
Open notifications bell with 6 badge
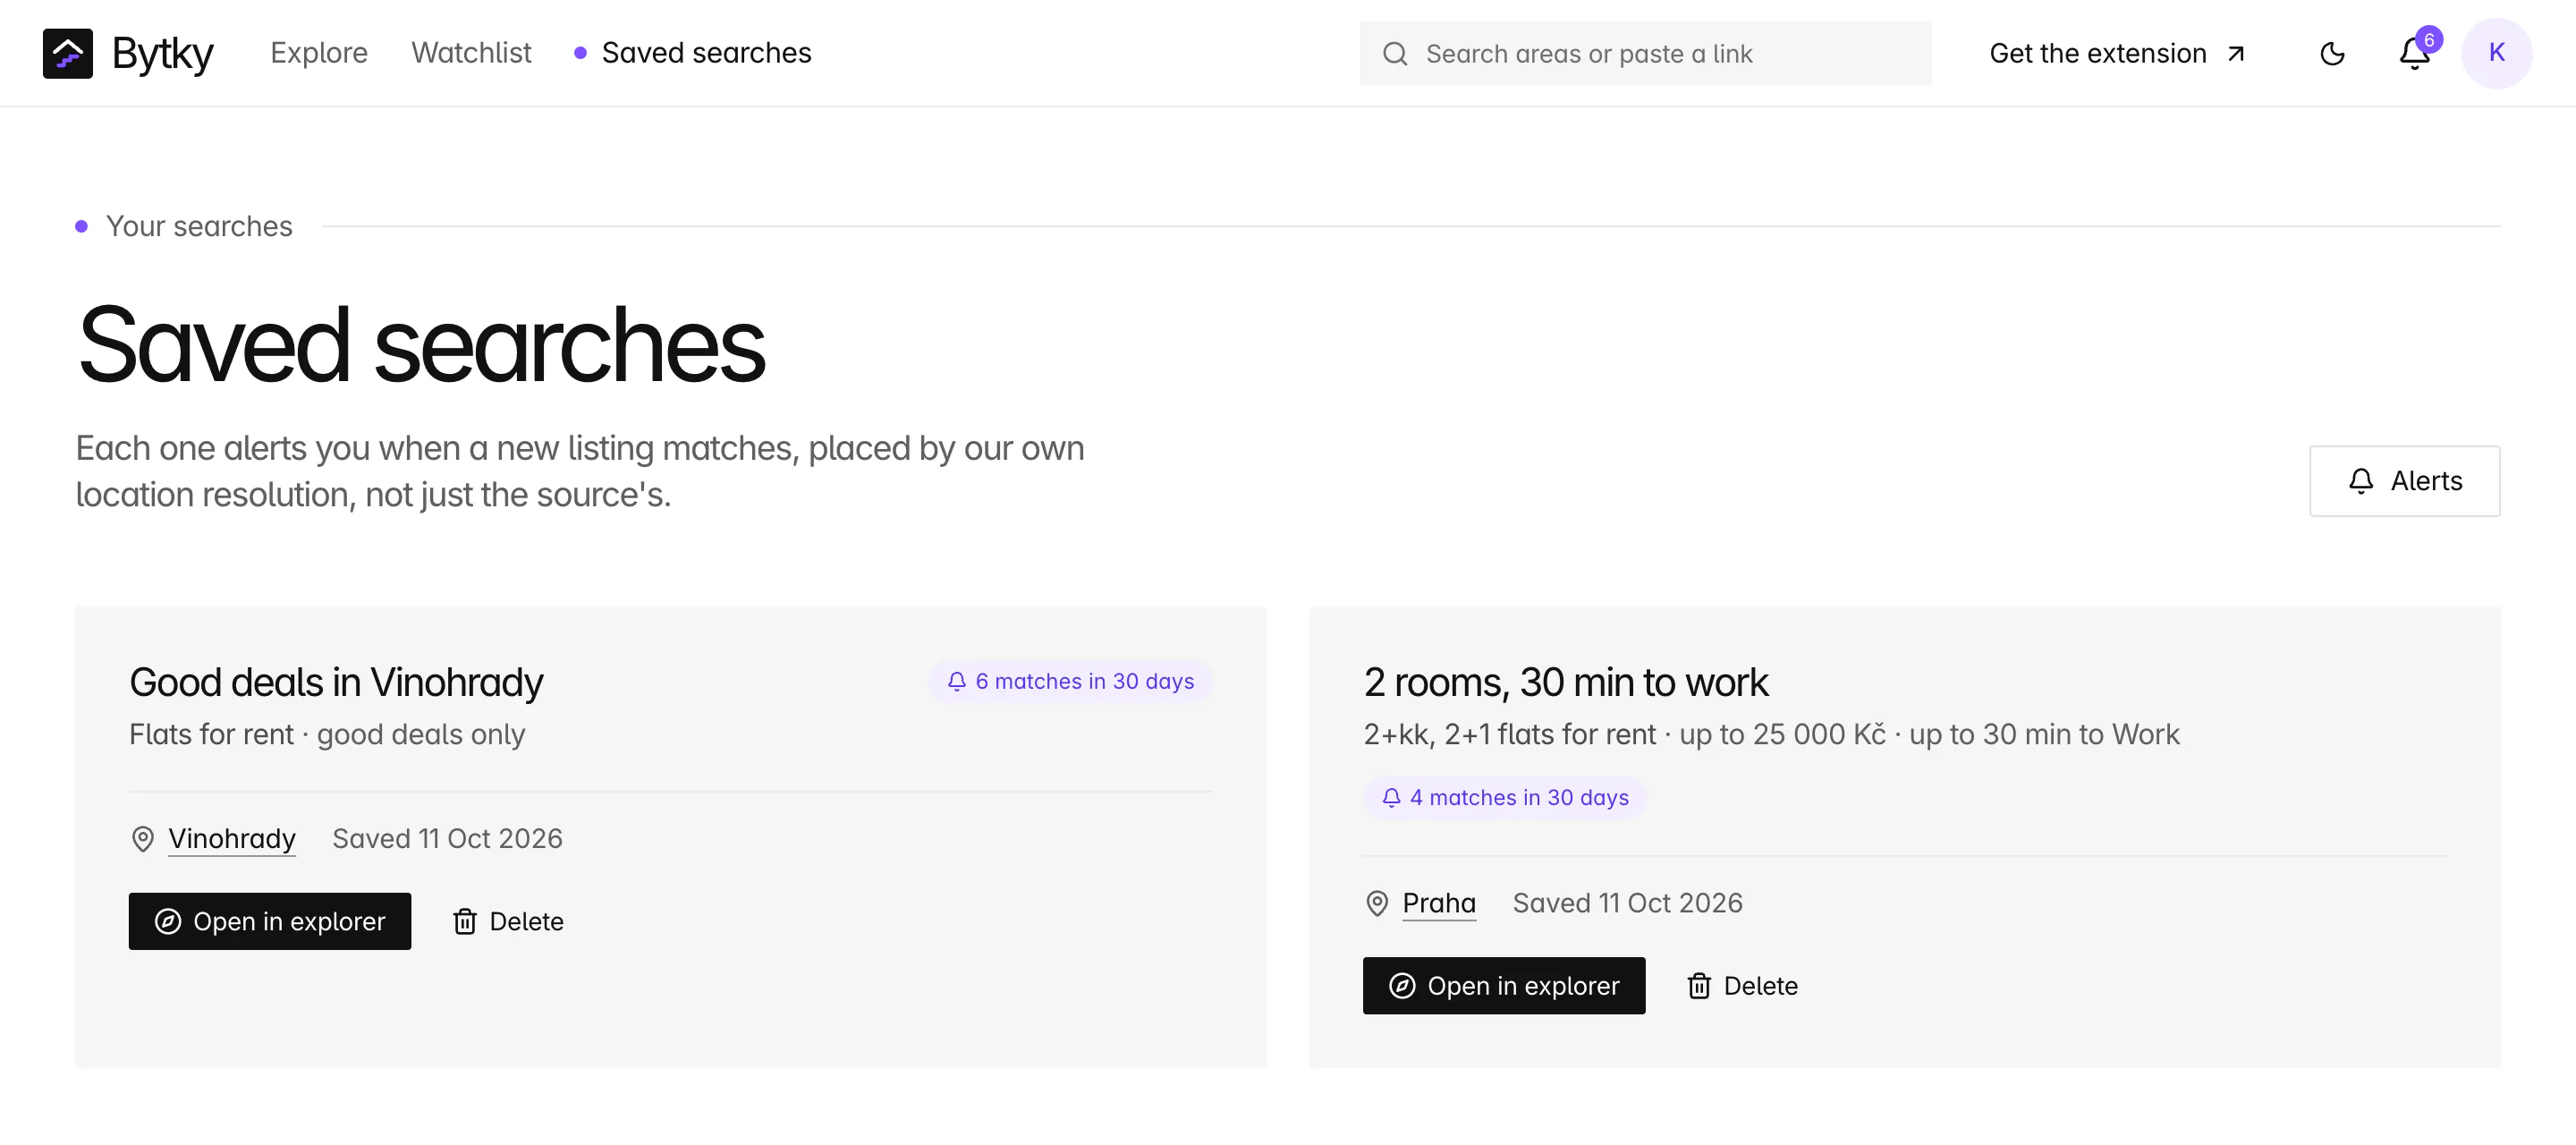[2415, 52]
